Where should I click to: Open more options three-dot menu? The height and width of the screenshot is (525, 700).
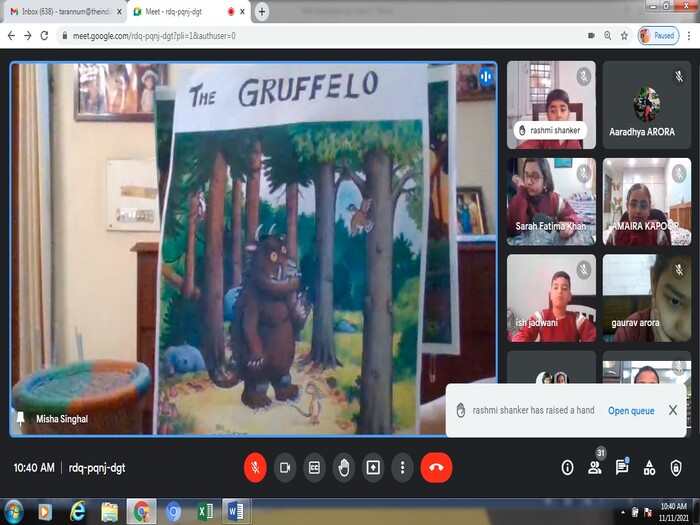(403, 467)
